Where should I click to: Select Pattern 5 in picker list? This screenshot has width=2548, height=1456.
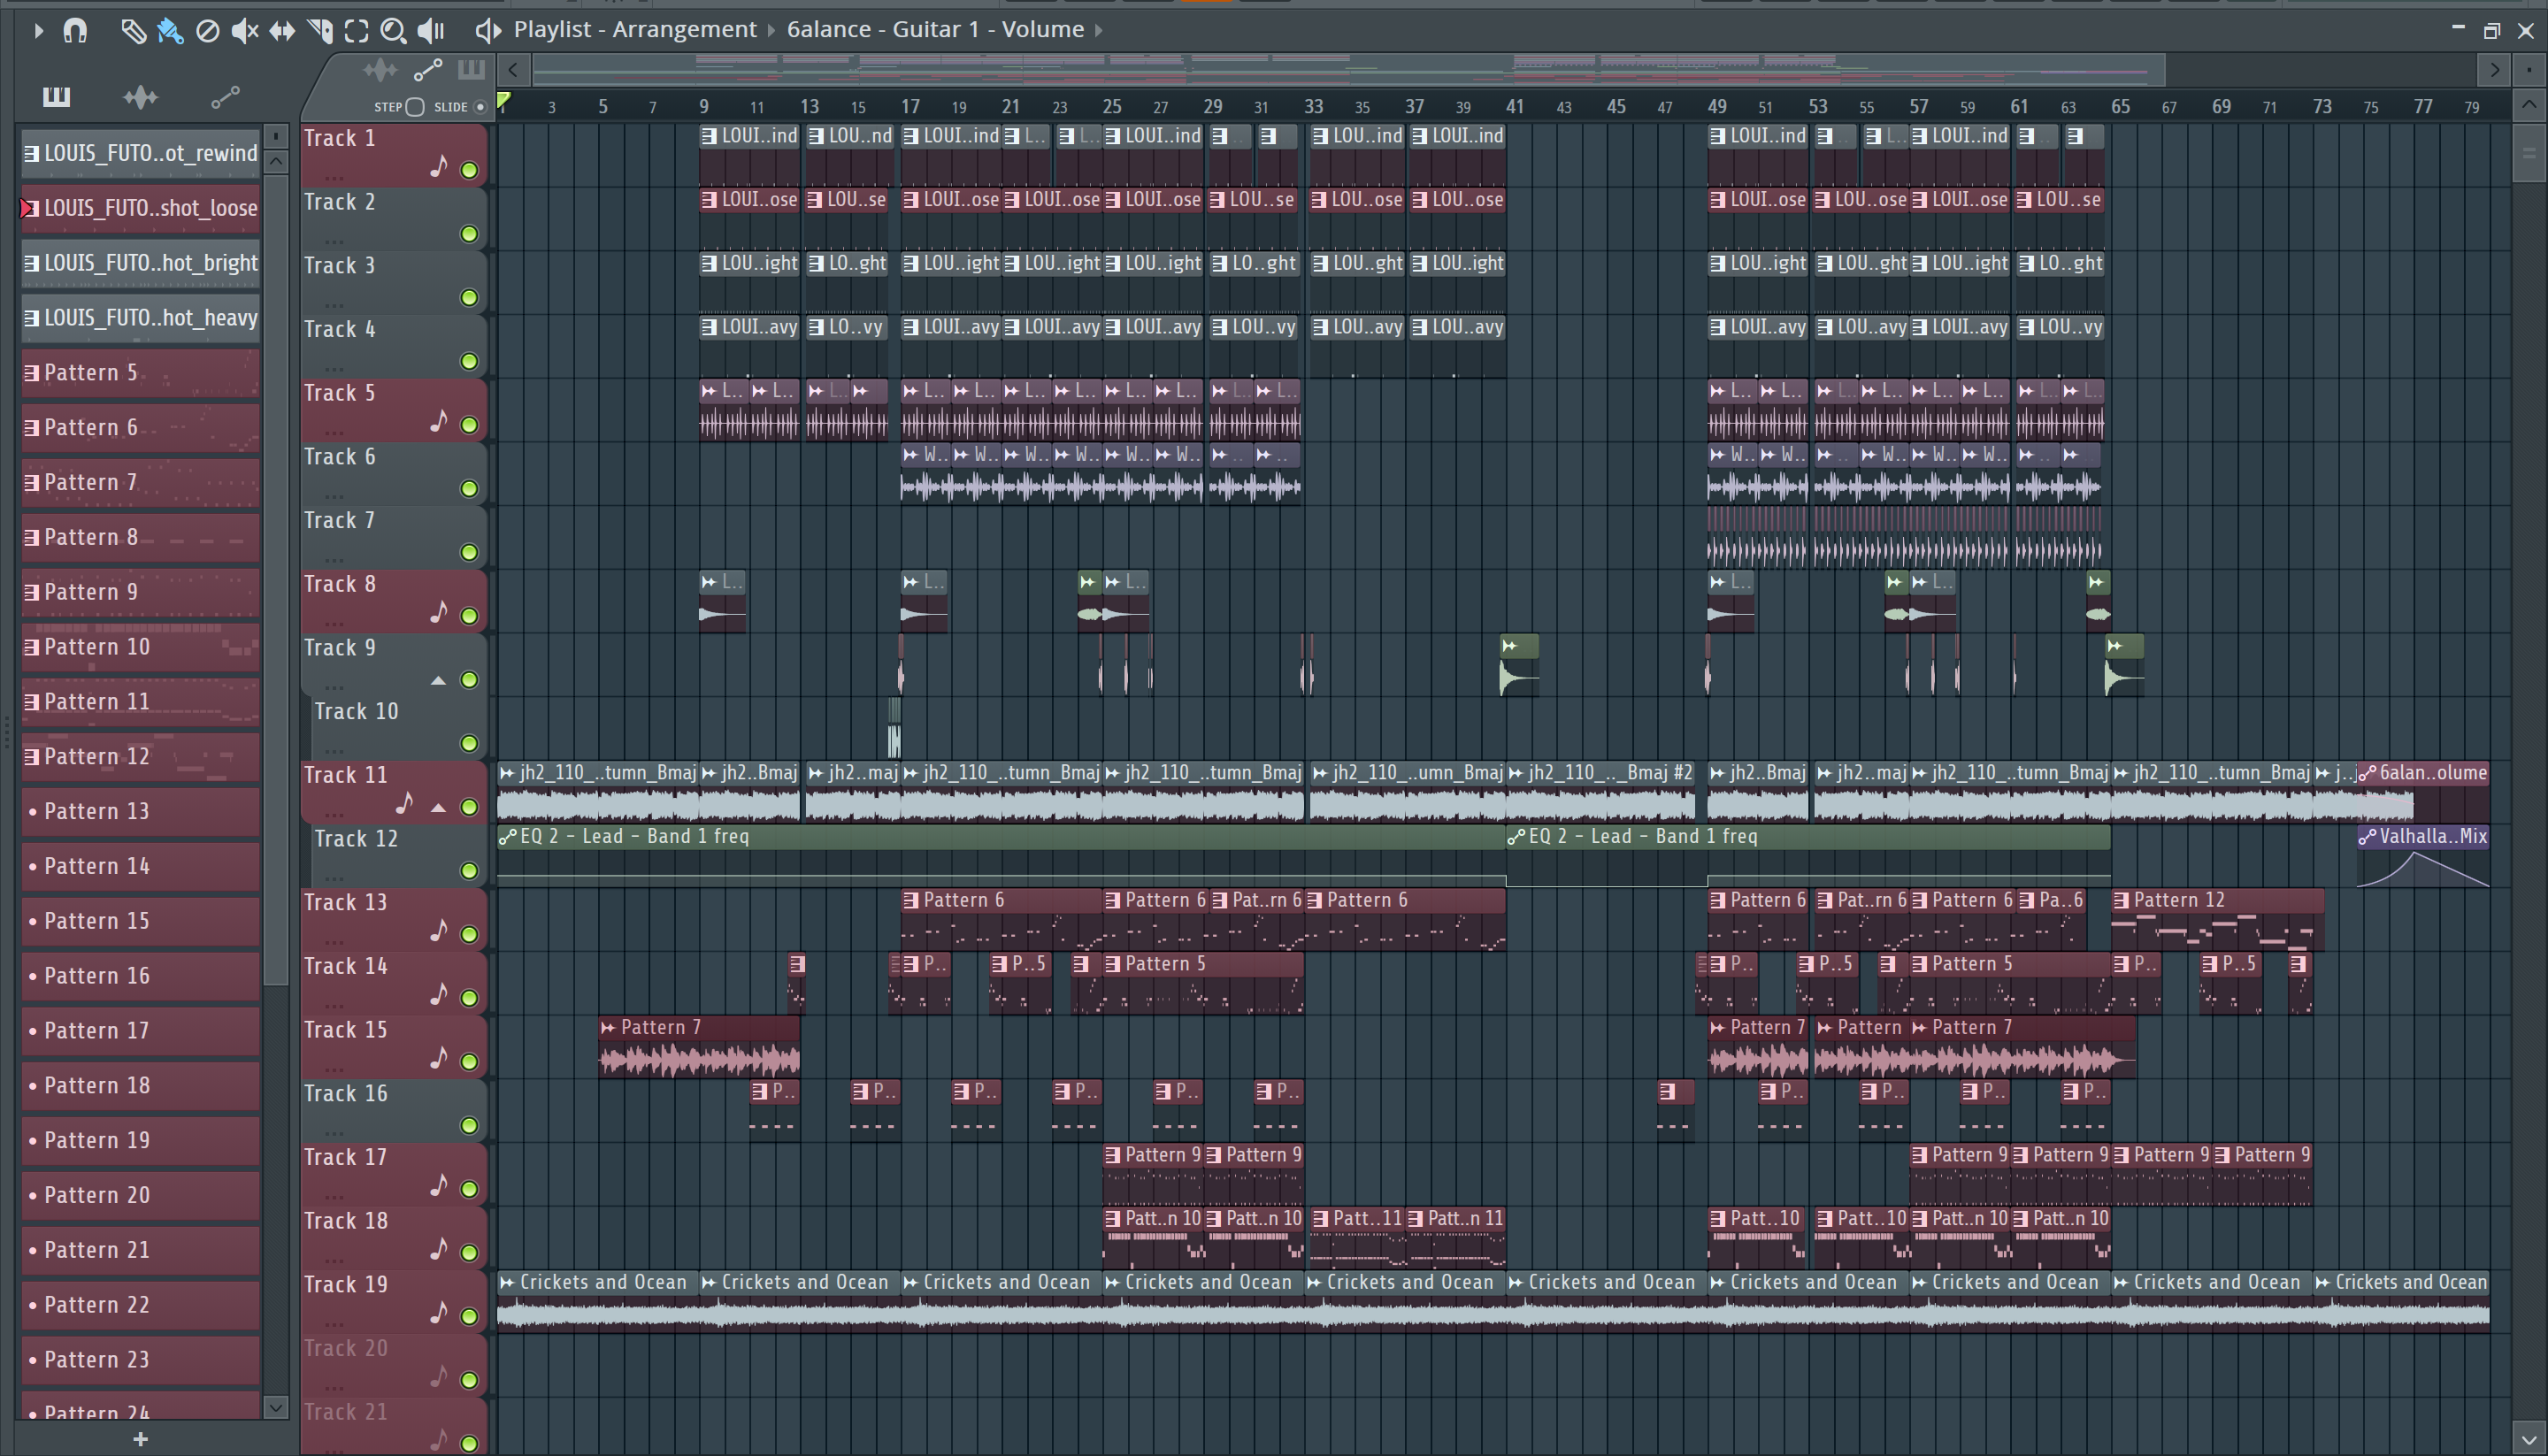click(x=141, y=373)
